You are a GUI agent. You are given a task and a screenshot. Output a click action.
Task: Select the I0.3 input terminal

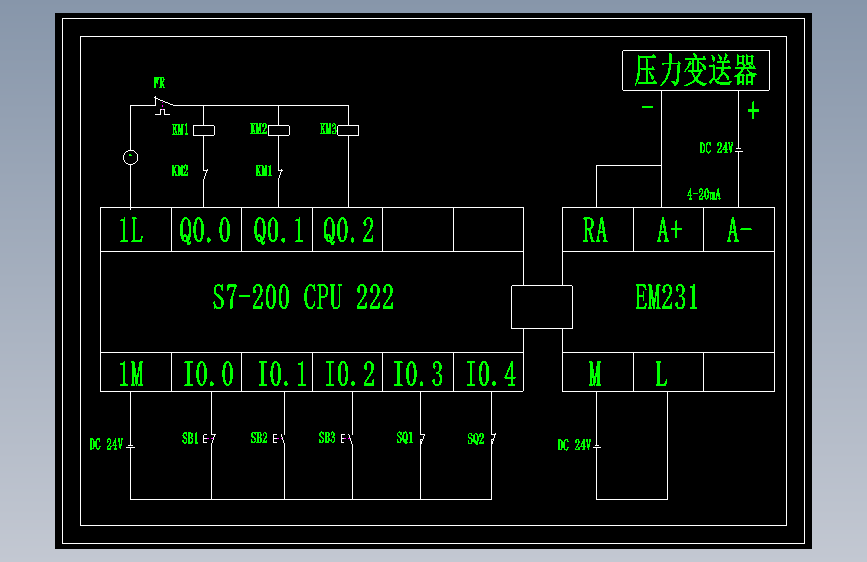(418, 372)
